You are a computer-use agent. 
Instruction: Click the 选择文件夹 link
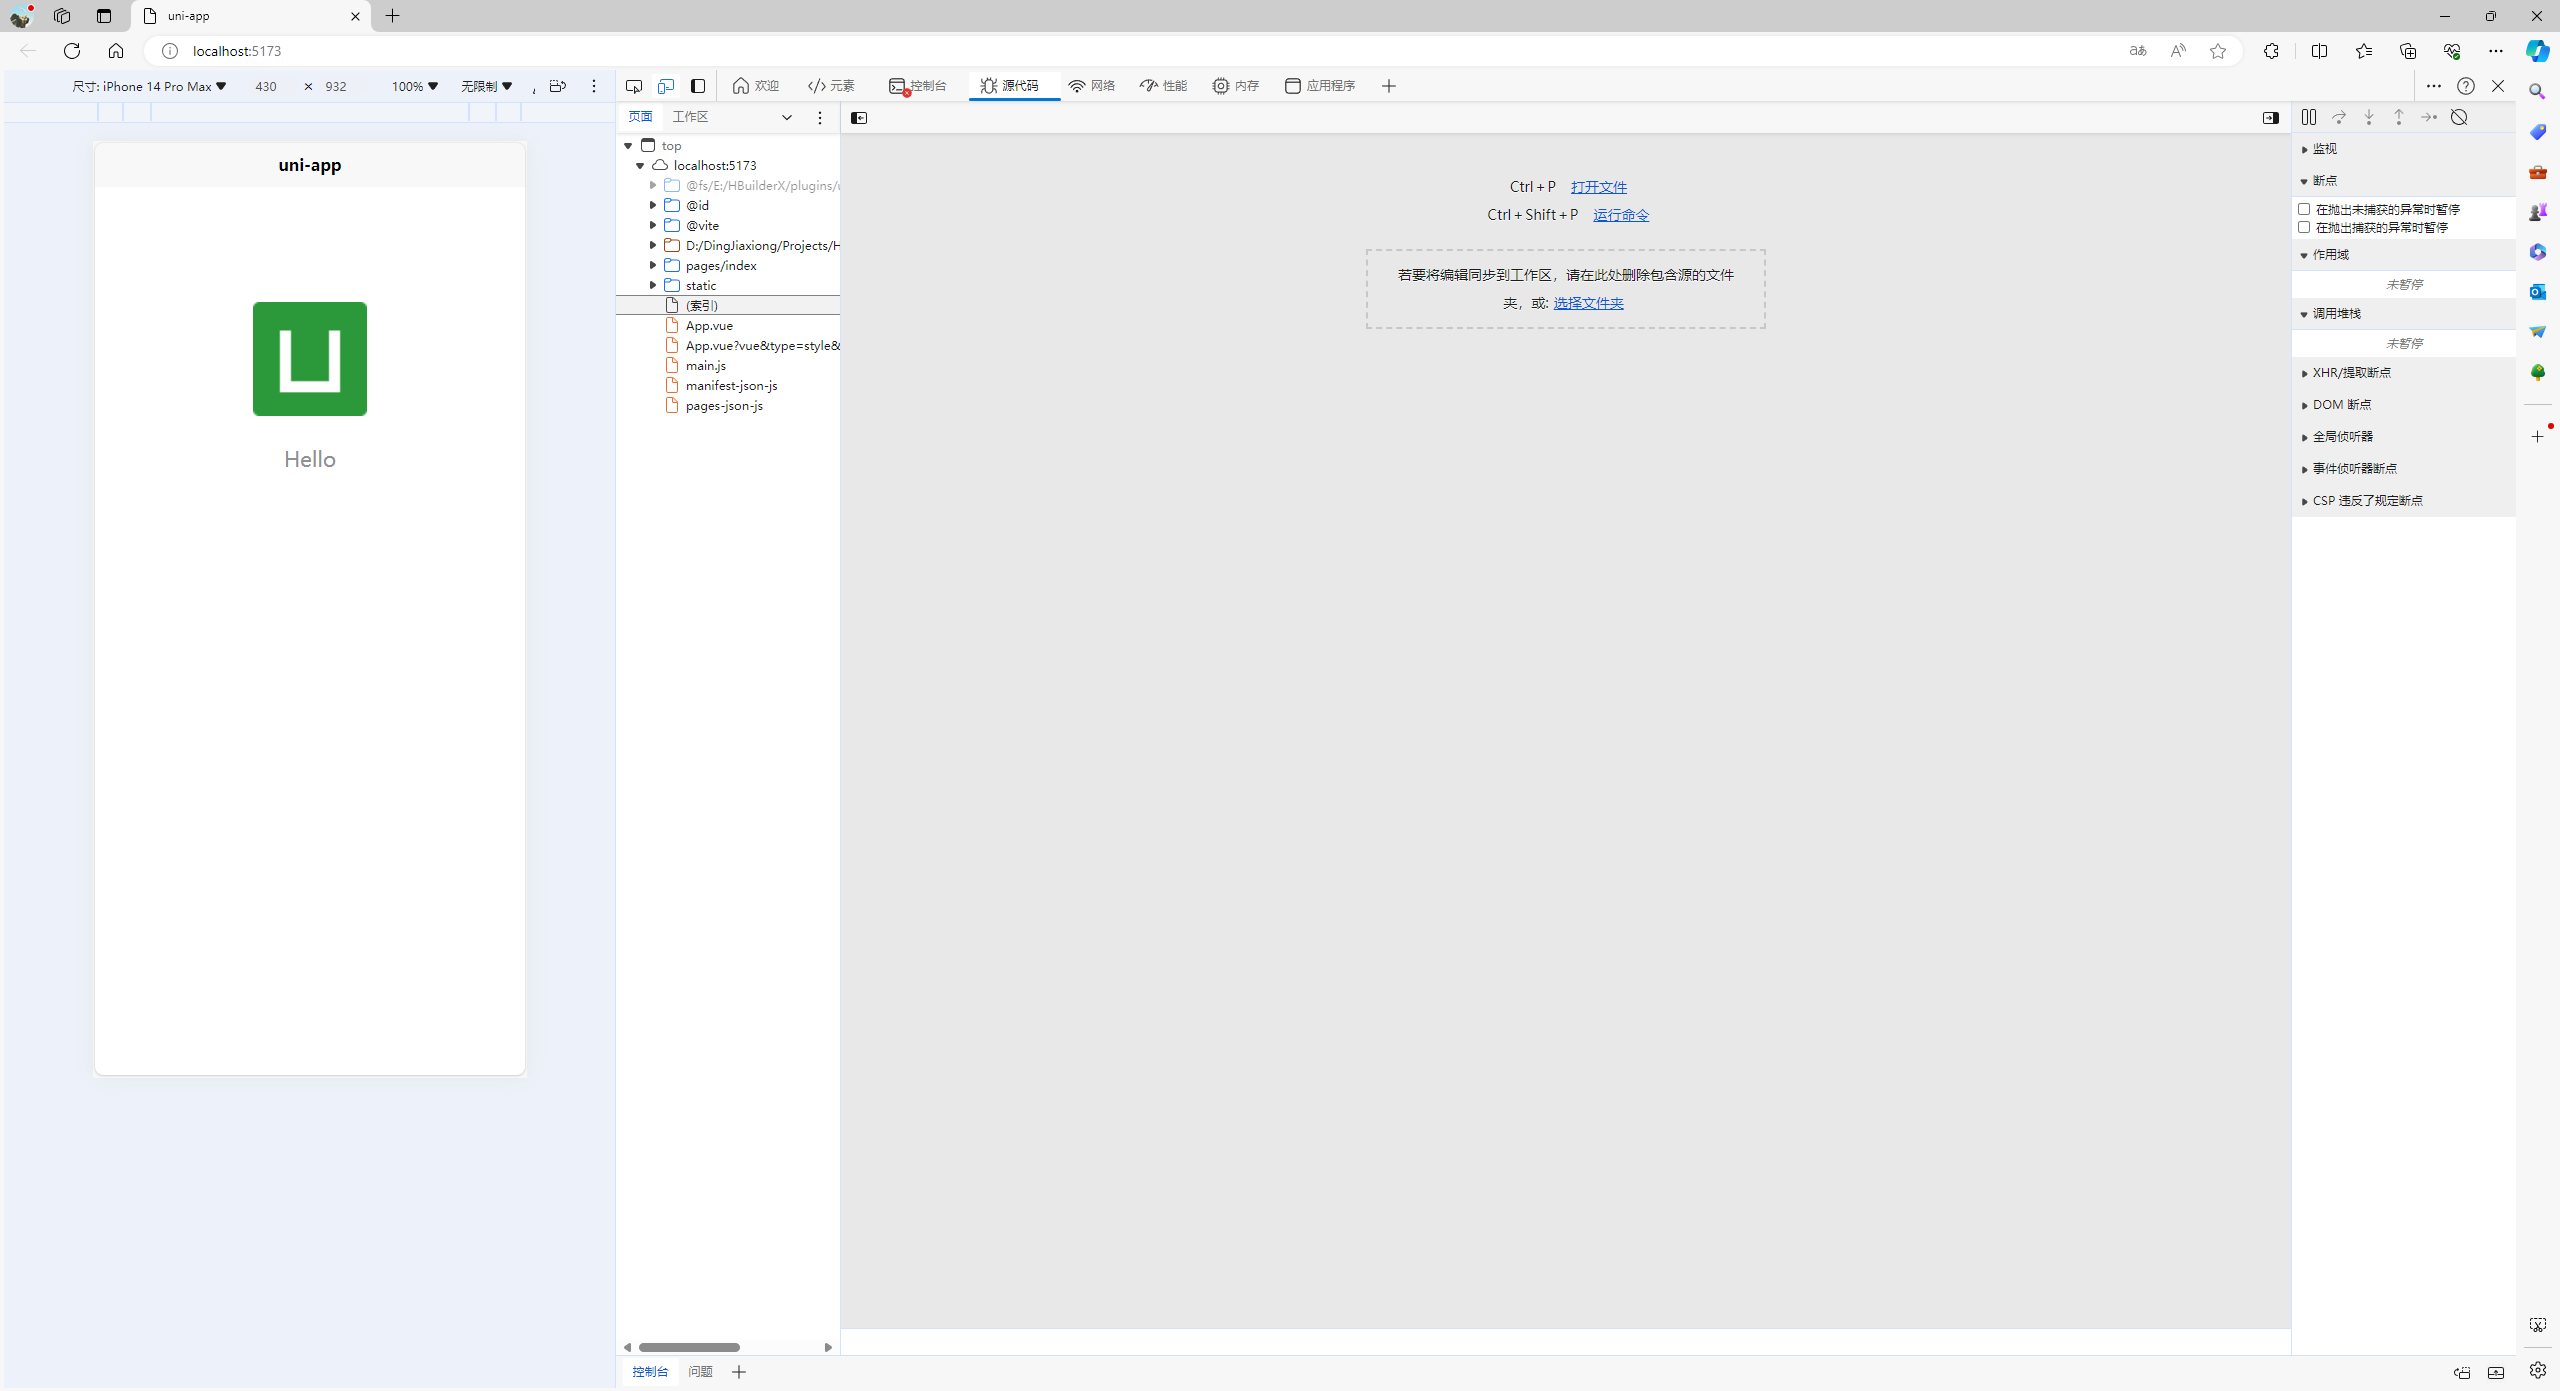pos(1588,303)
